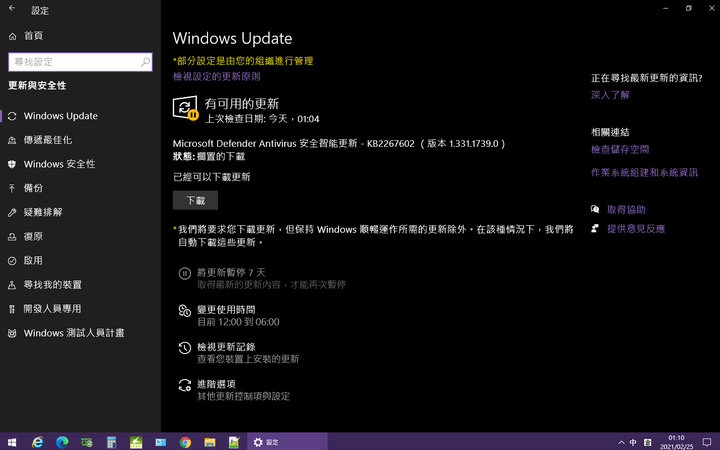Open 復原 recovery page
Image resolution: width=720 pixels, height=450 pixels.
point(33,236)
